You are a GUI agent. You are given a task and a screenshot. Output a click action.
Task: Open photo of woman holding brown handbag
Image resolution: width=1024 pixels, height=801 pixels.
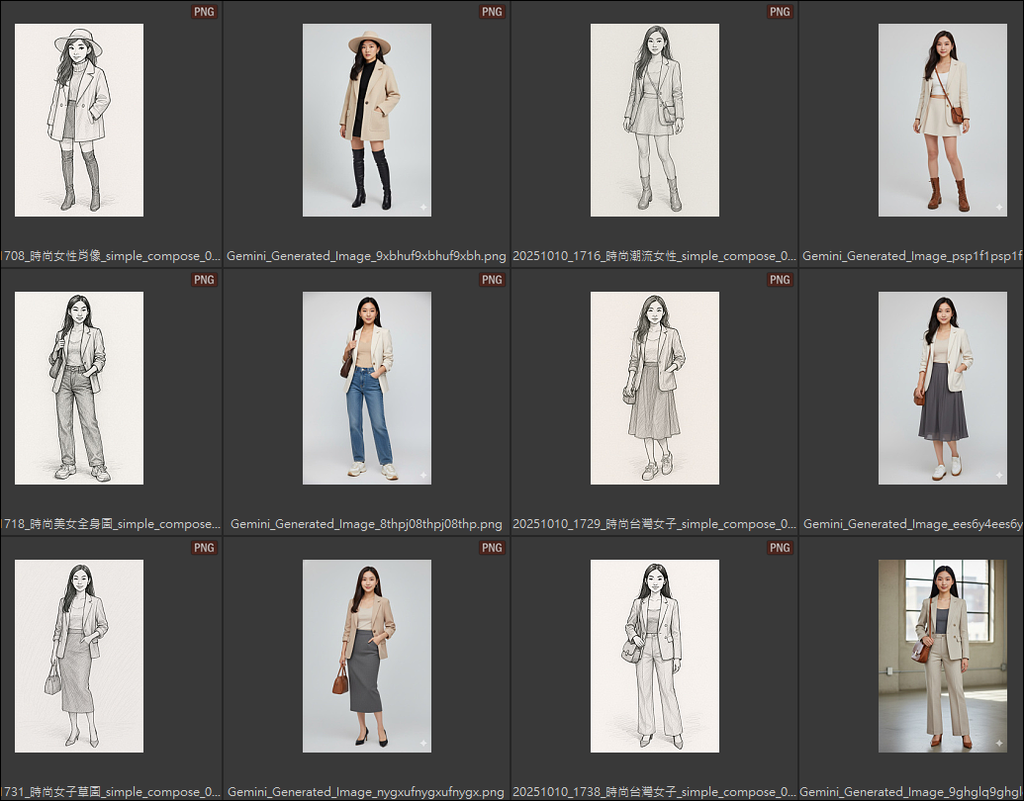pos(367,656)
